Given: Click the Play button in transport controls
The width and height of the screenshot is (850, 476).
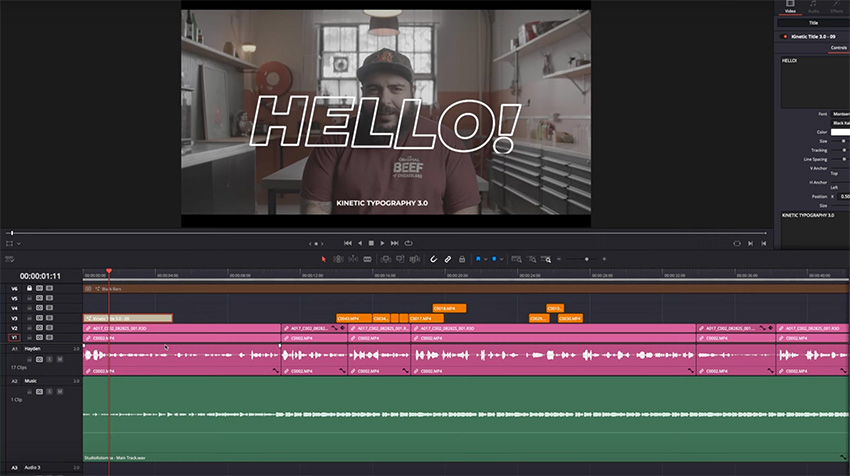Looking at the screenshot, I should pyautogui.click(x=382, y=243).
